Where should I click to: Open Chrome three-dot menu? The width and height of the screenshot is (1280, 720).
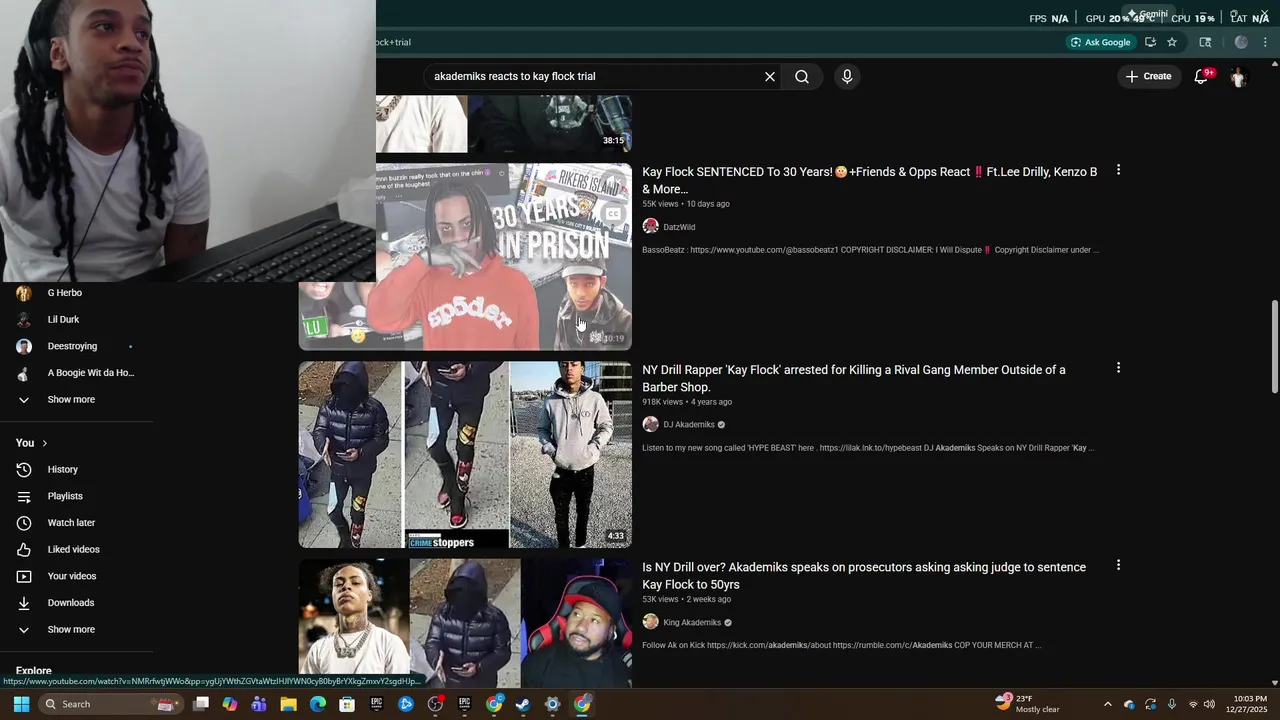1265,42
